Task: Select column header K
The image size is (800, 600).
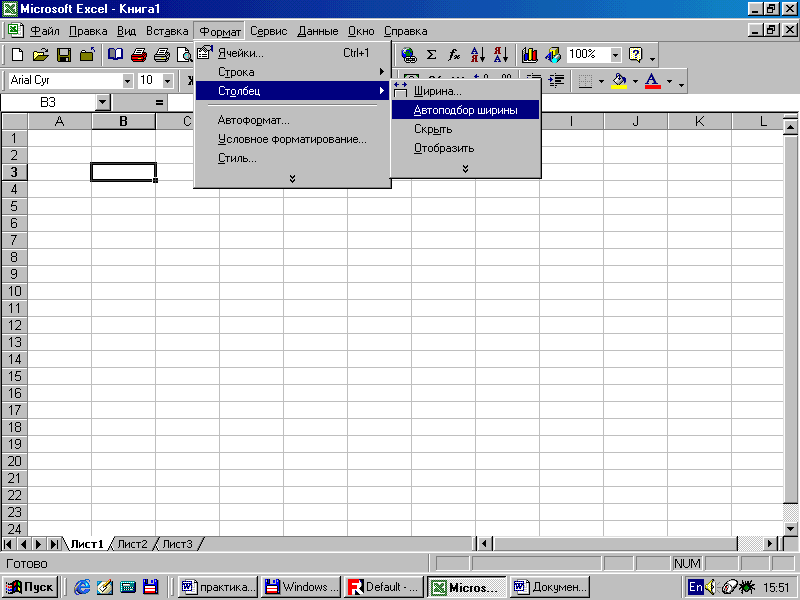Action: [699, 121]
